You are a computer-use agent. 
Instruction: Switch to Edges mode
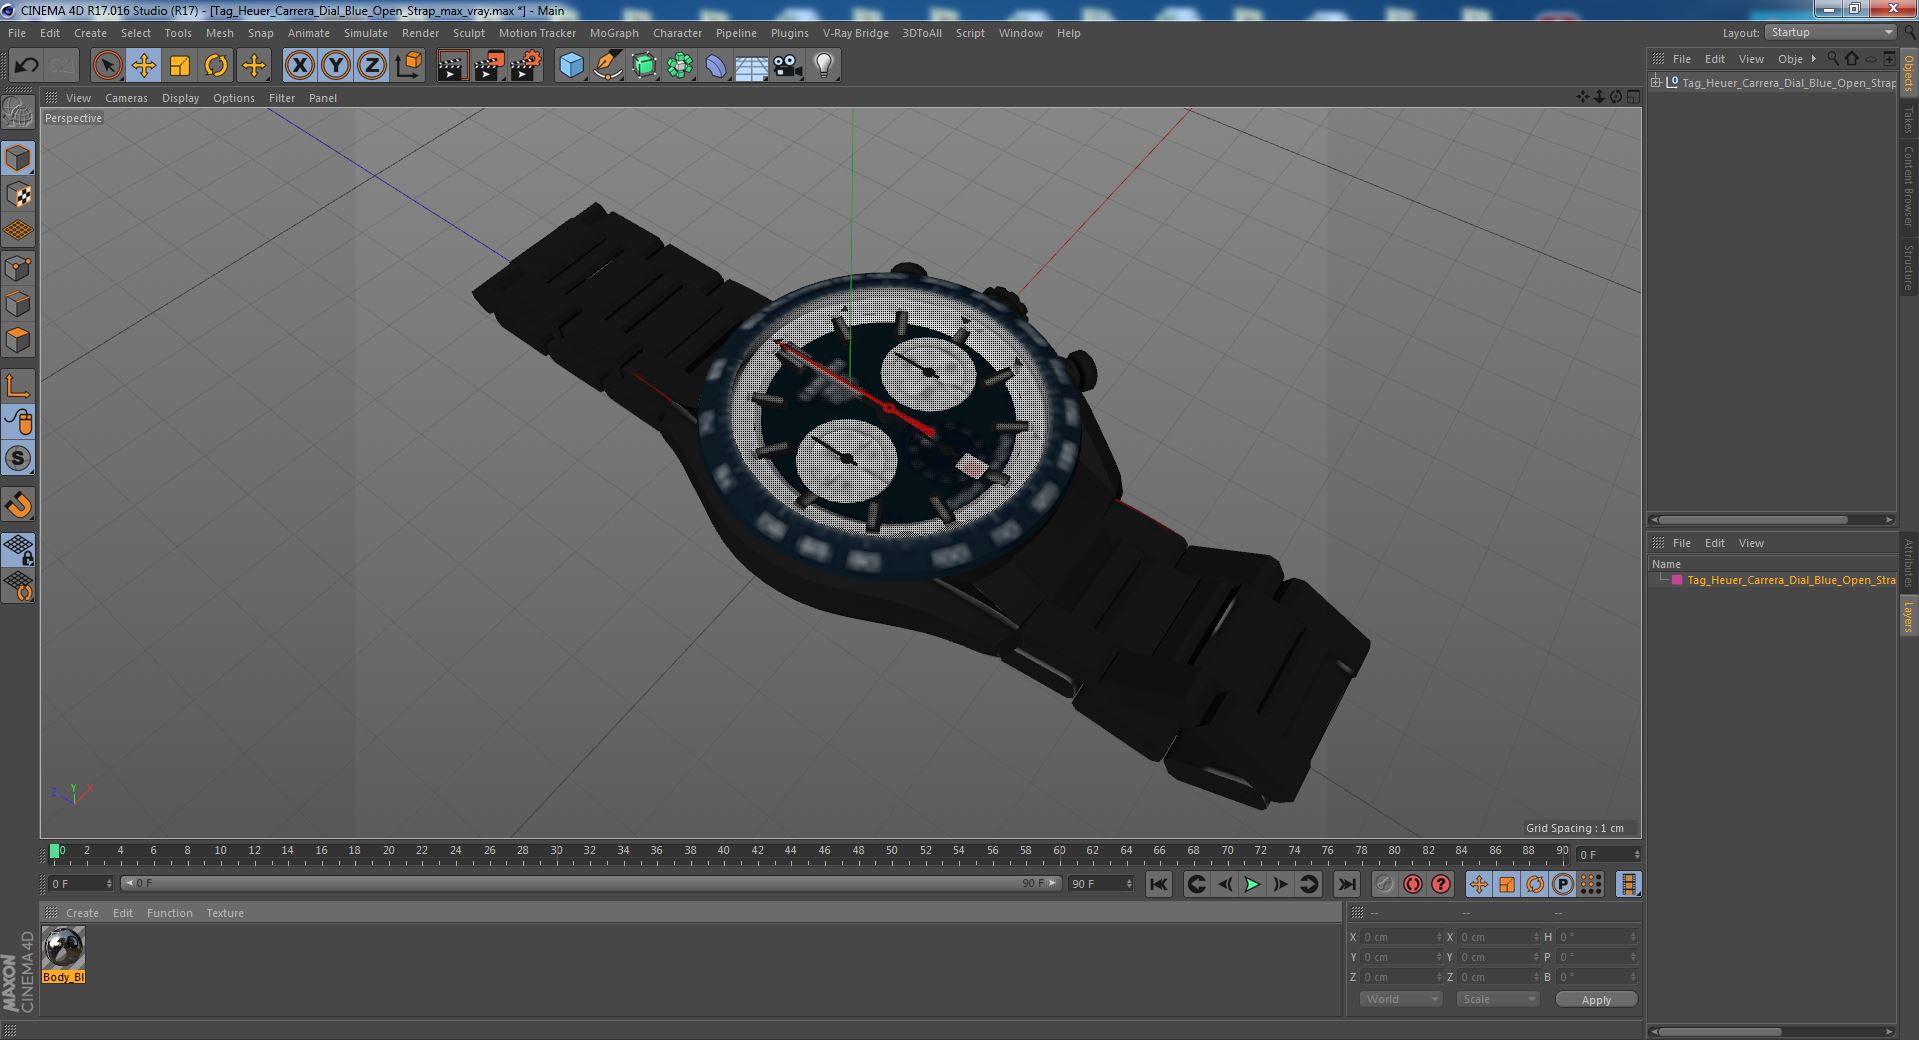point(18,304)
